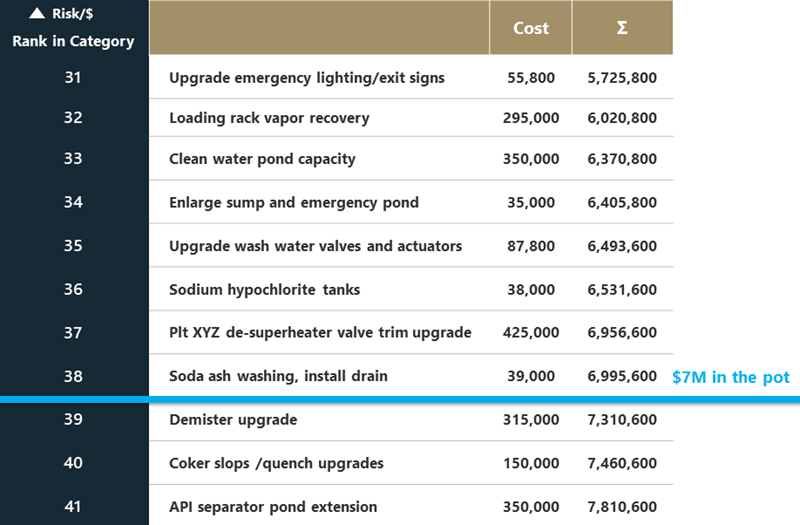Select API separator pond extension row
Viewport: 800px width, 525px height.
(273, 507)
